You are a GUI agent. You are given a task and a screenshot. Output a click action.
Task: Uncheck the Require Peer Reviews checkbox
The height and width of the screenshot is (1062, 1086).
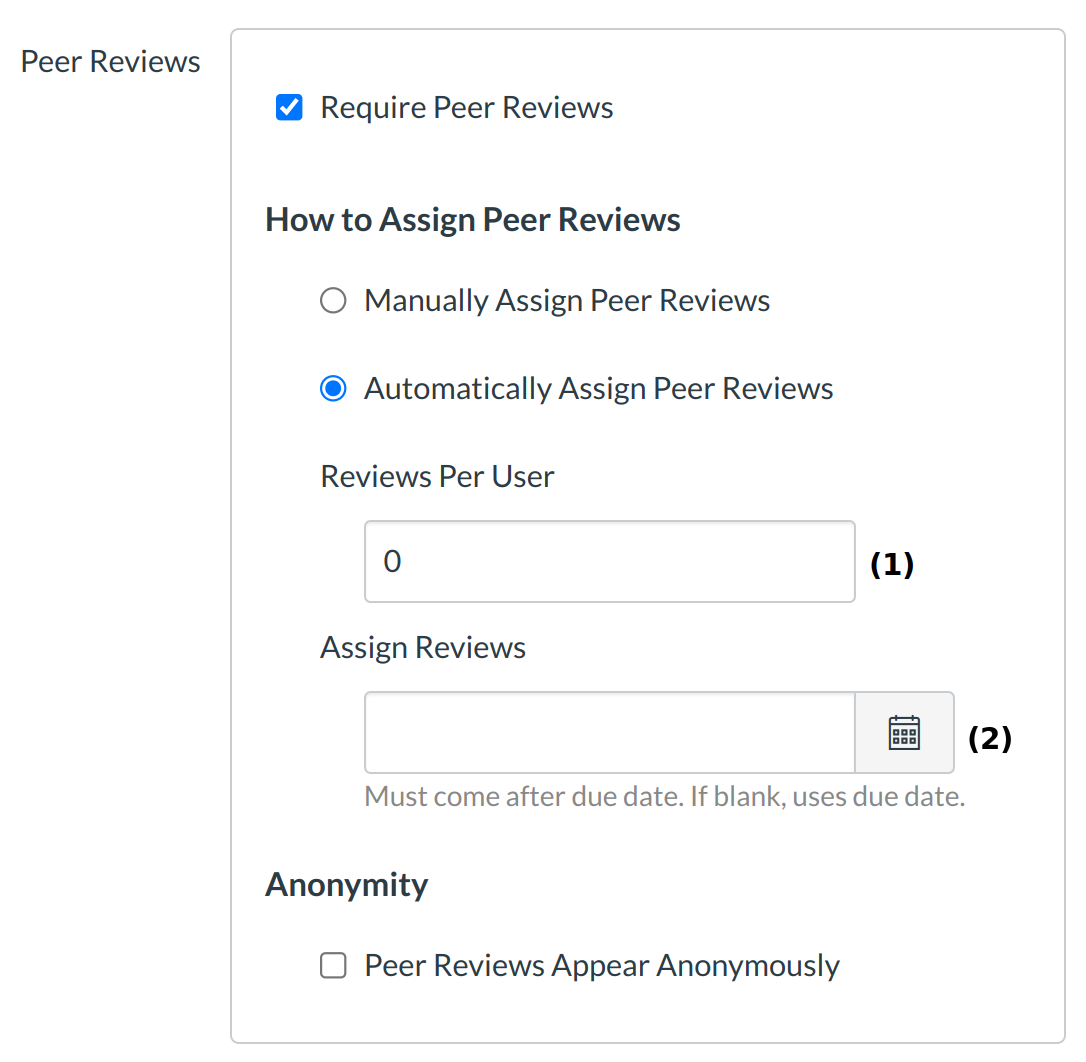point(289,108)
